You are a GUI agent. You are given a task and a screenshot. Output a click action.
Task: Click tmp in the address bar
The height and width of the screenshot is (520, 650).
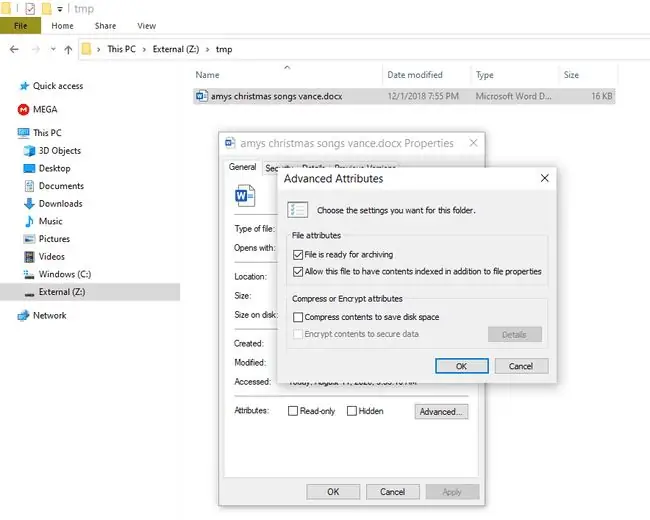coord(224,49)
